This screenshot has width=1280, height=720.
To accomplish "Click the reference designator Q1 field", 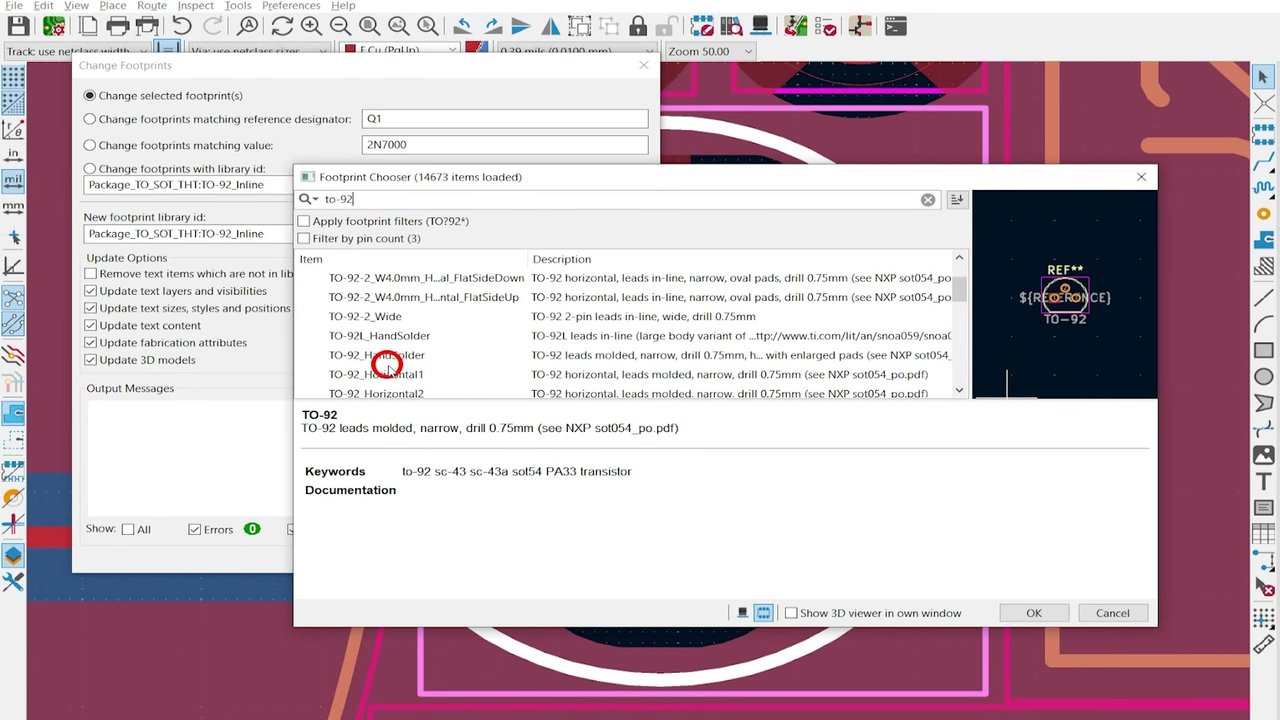I will (505, 119).
